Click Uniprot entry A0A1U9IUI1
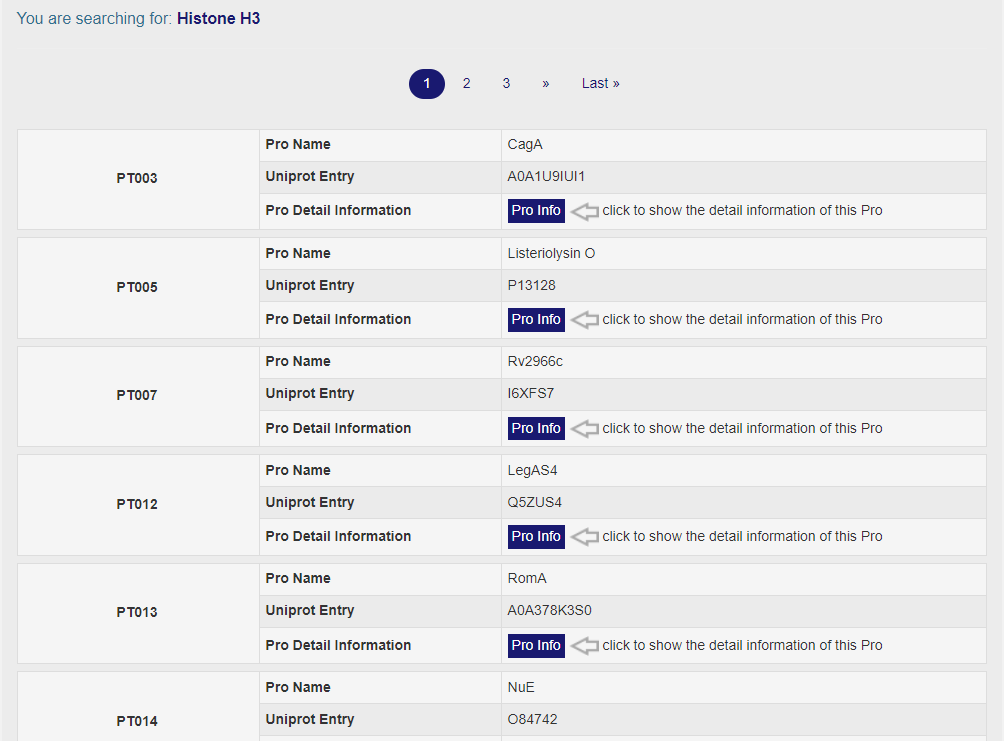Screen dimensions: 1004x741 point(546,177)
